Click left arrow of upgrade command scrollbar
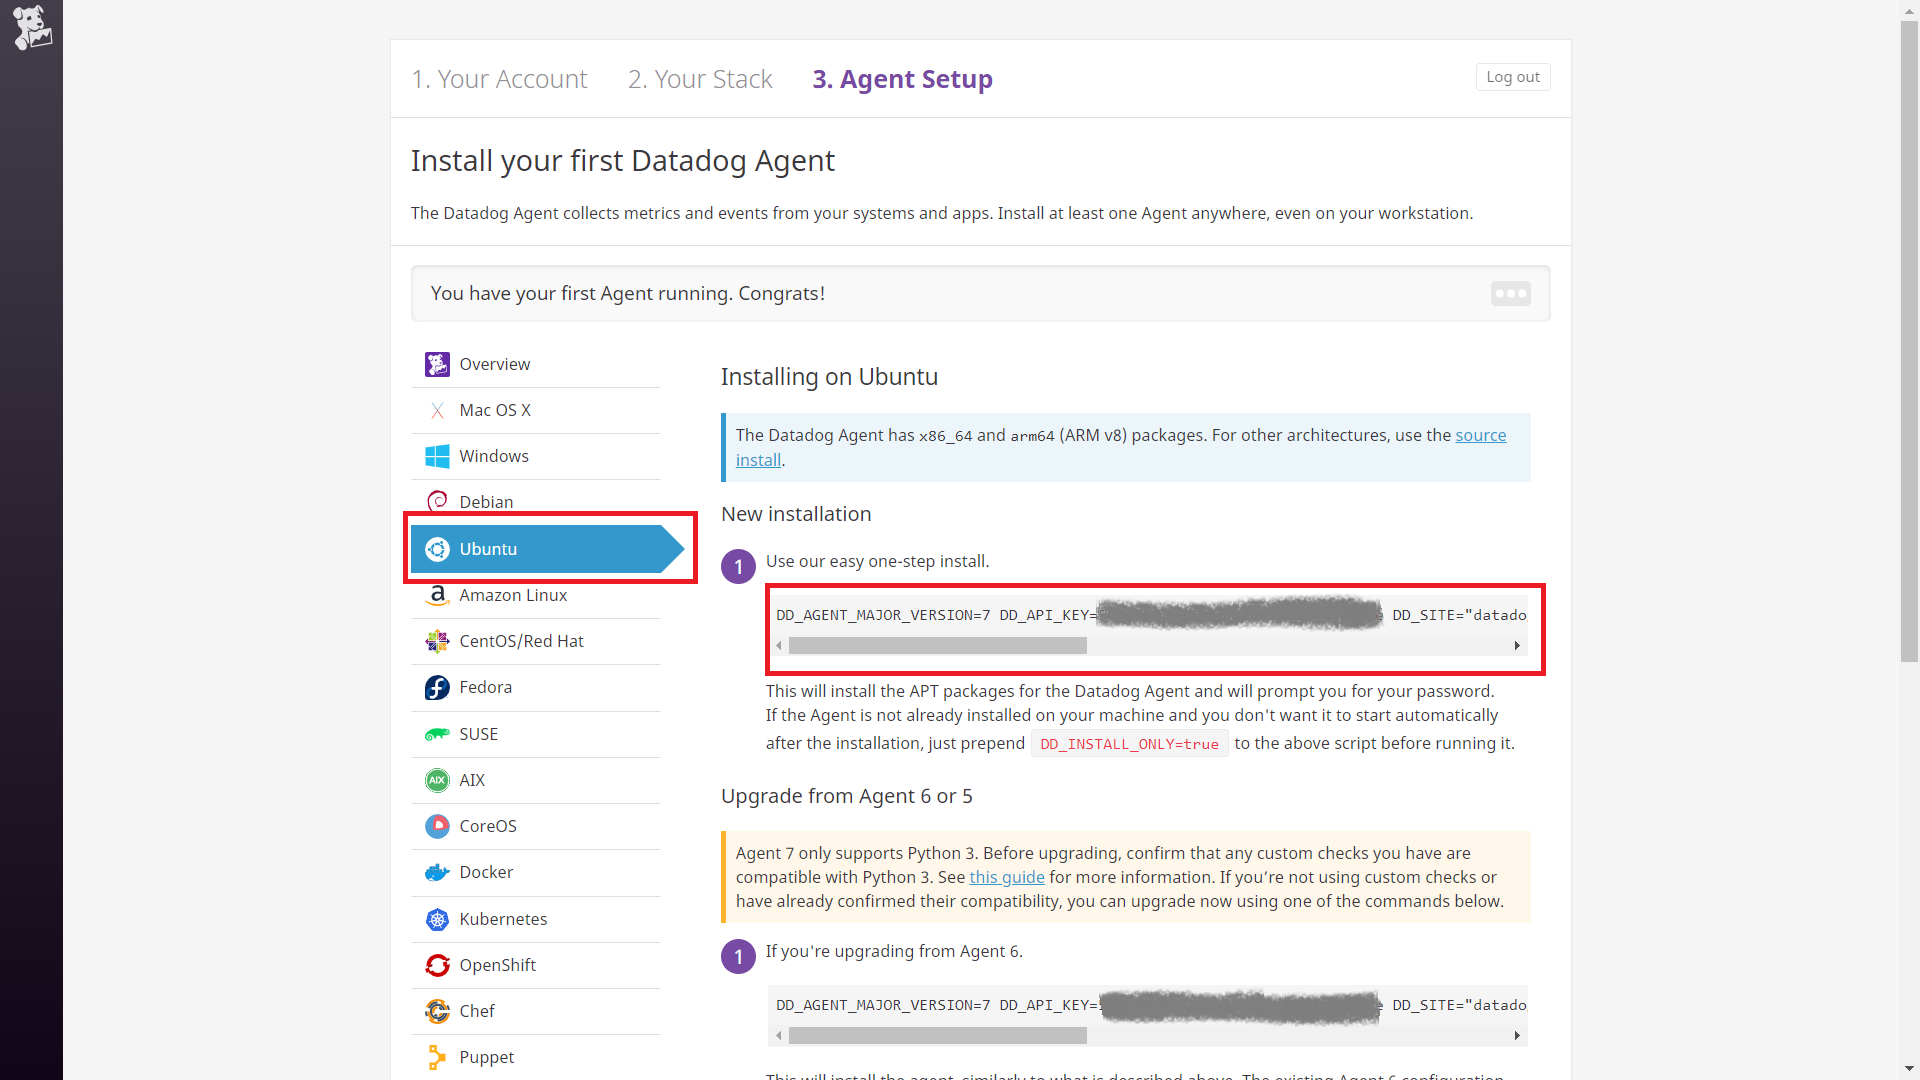The width and height of the screenshot is (1920, 1080). (x=779, y=1036)
